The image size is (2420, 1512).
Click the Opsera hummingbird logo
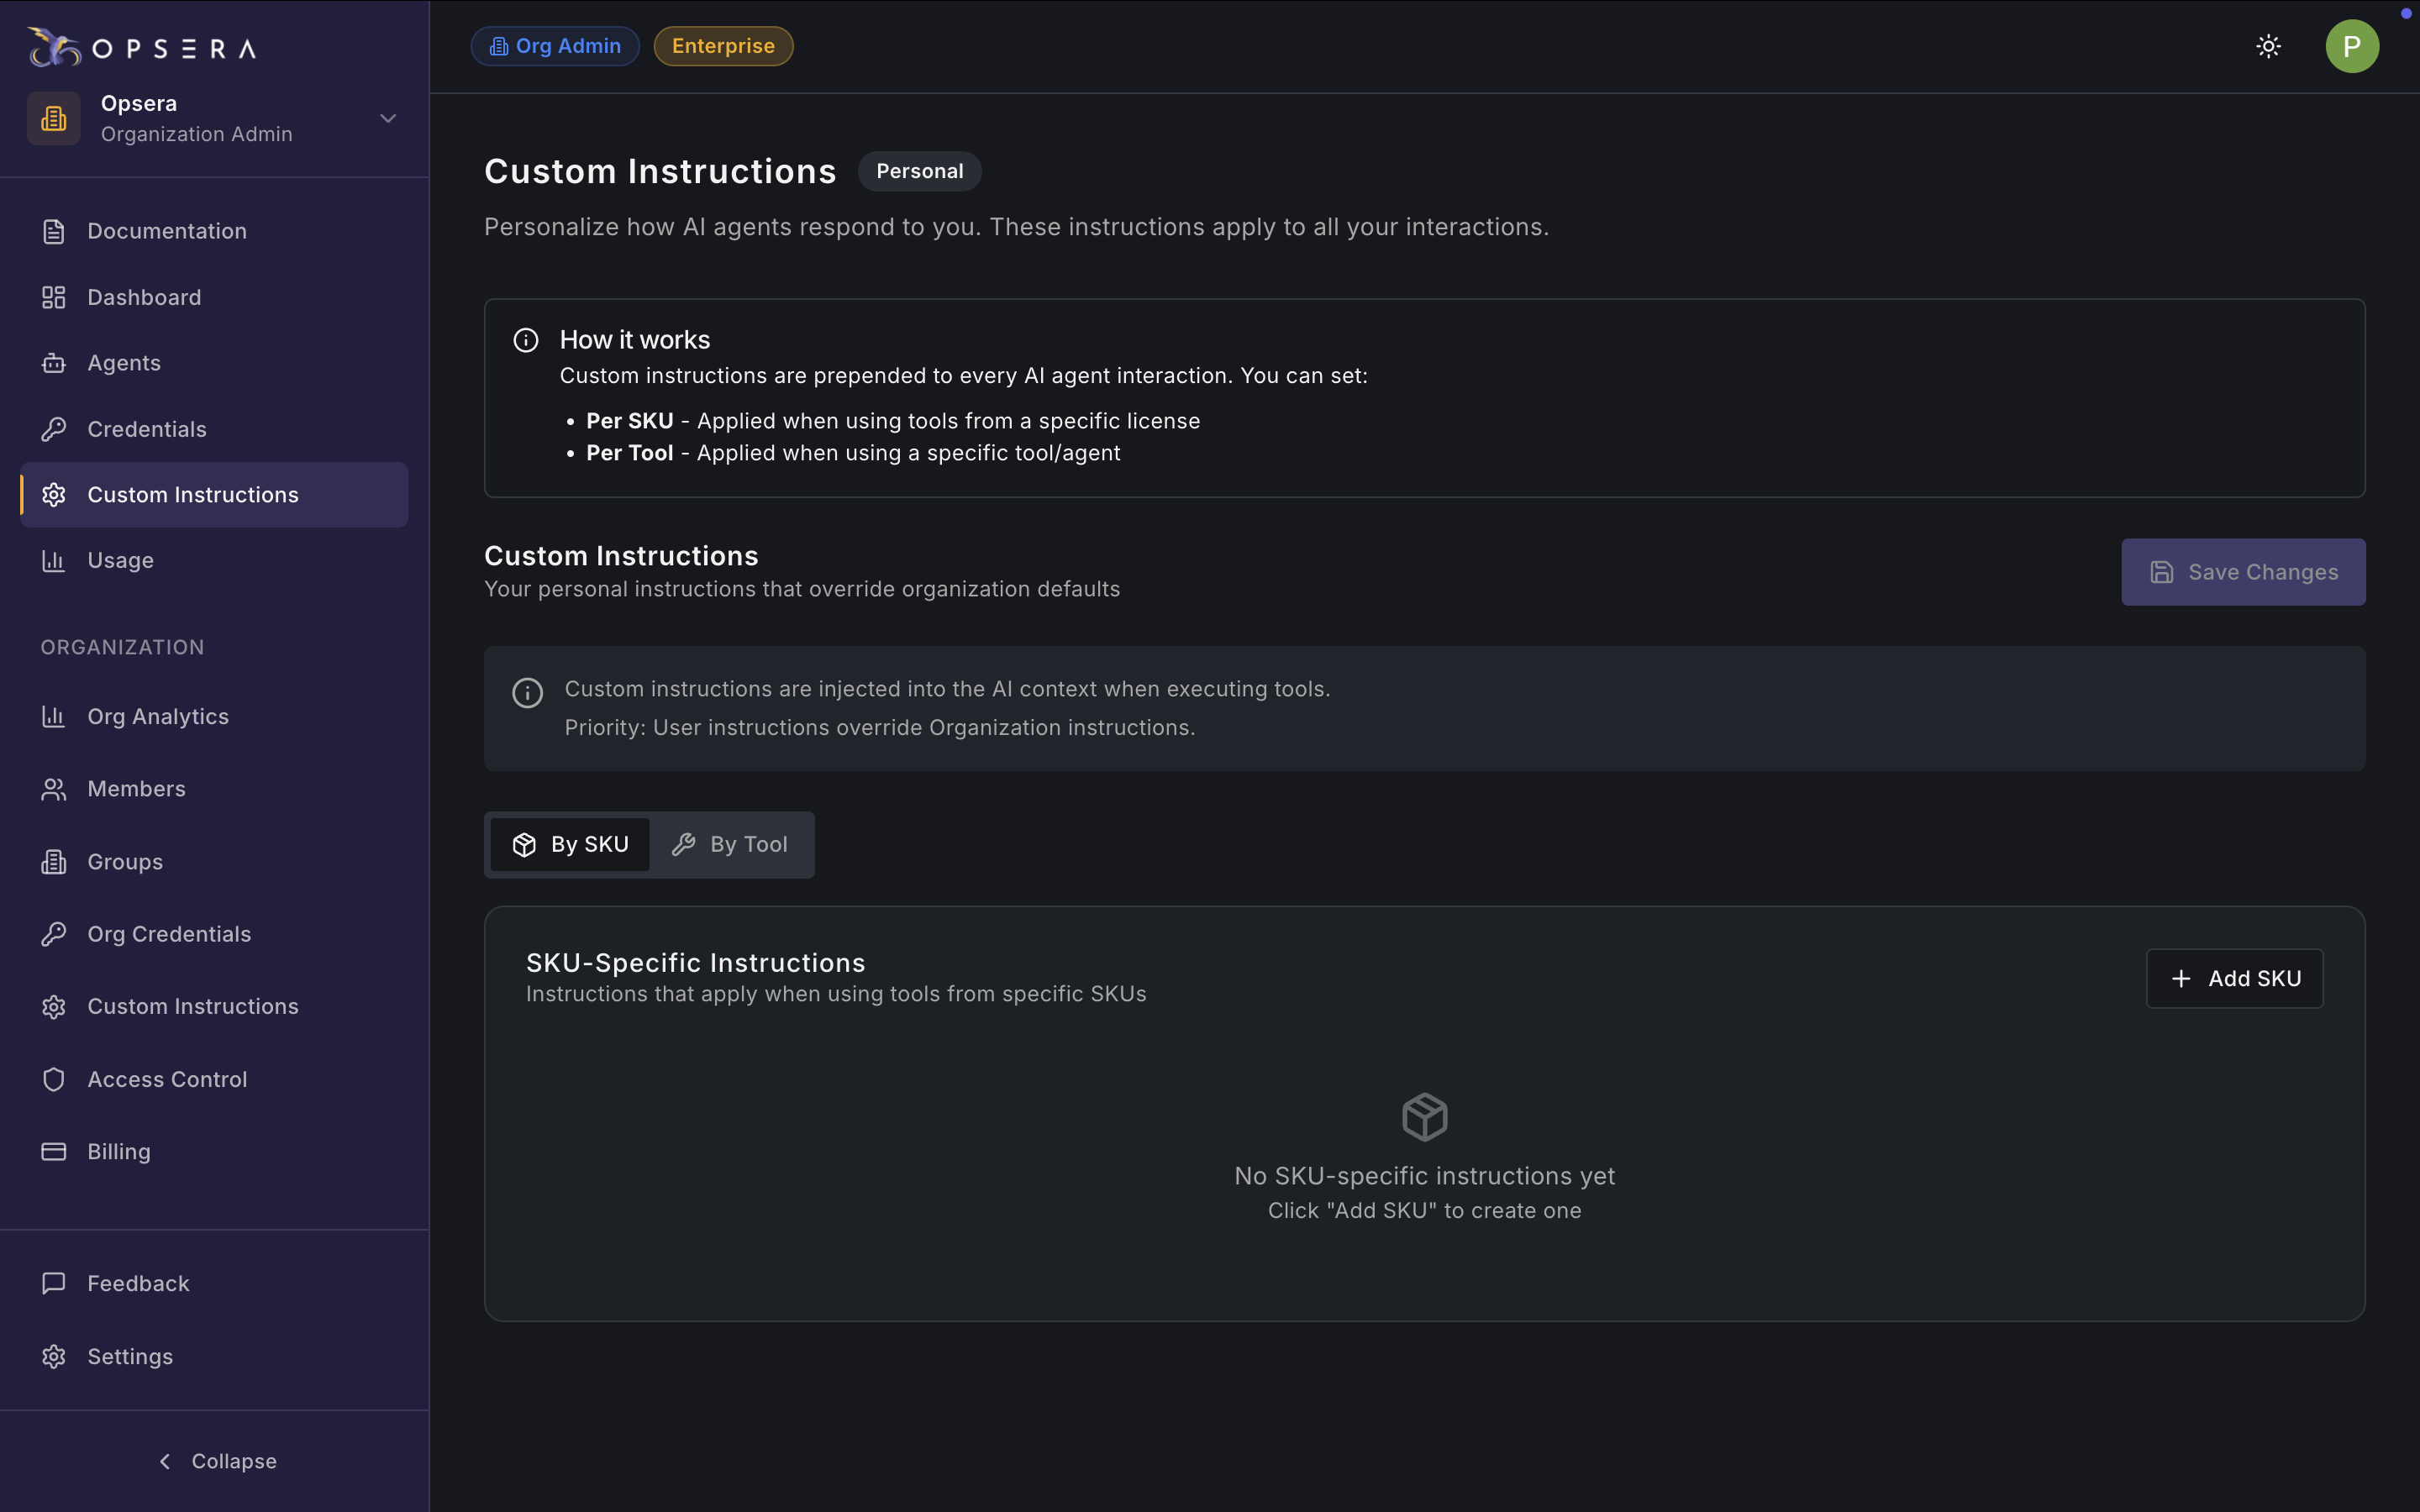[x=54, y=47]
